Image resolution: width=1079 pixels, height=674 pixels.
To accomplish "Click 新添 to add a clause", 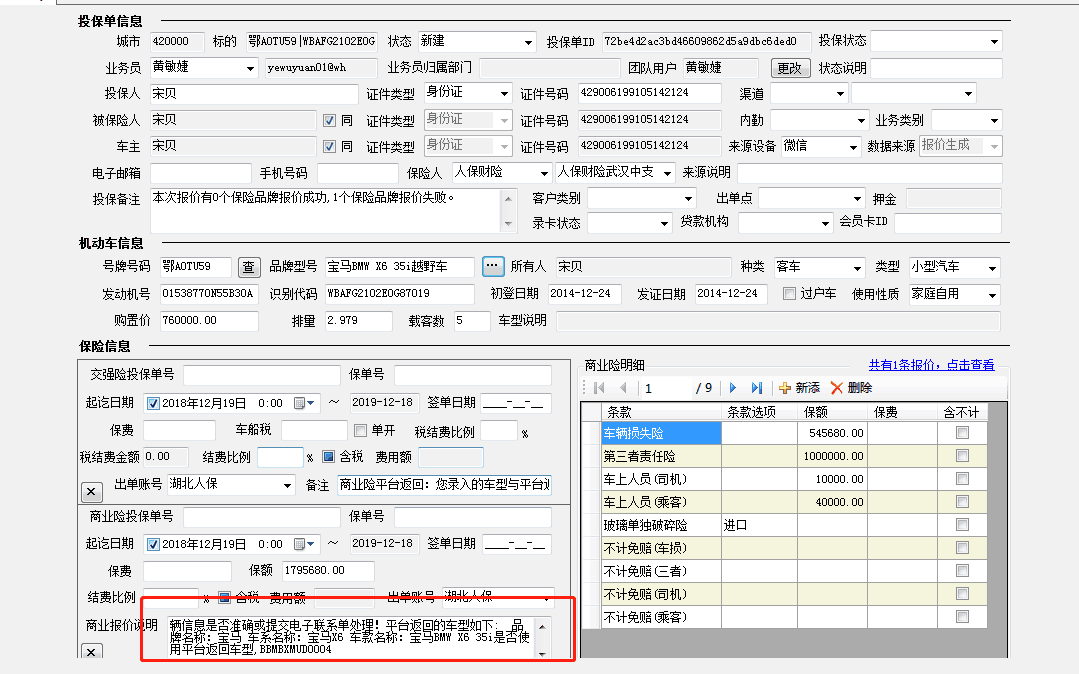I will click(x=799, y=388).
